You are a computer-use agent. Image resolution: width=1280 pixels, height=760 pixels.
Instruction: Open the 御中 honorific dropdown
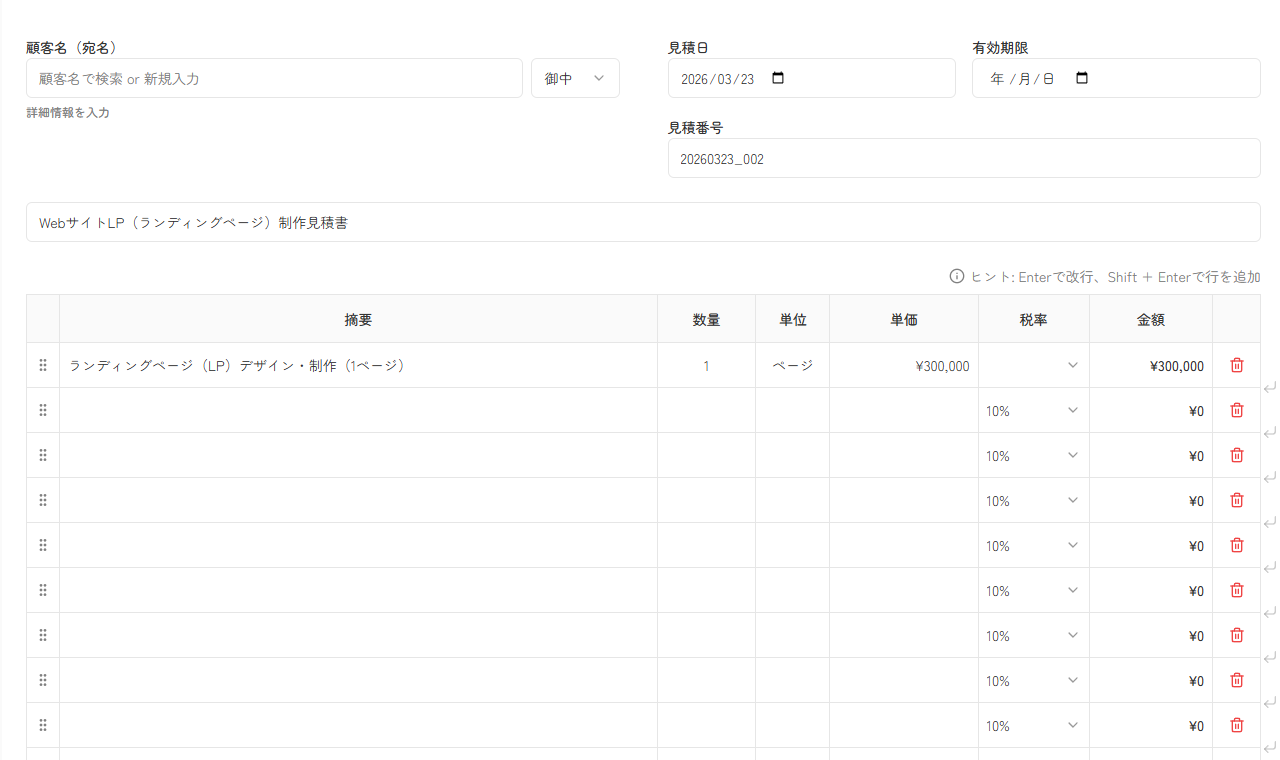point(575,78)
